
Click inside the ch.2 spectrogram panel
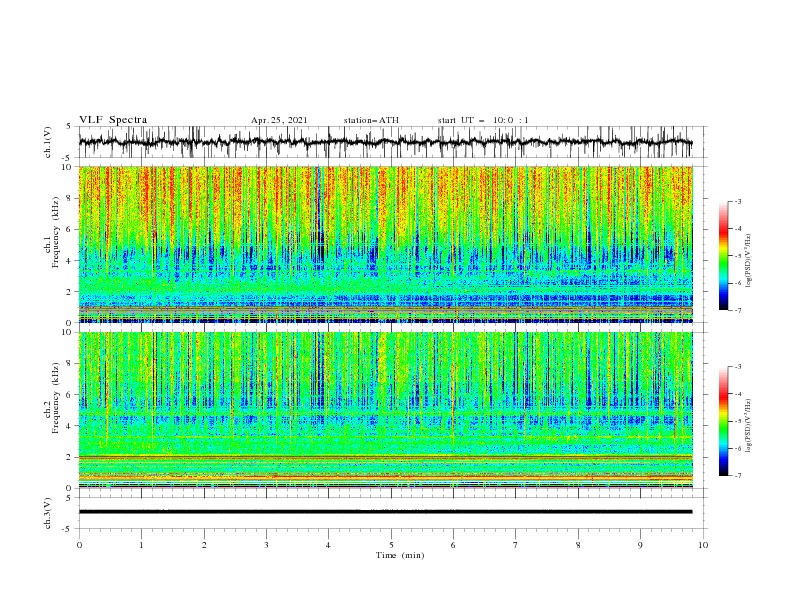pyautogui.click(x=385, y=410)
